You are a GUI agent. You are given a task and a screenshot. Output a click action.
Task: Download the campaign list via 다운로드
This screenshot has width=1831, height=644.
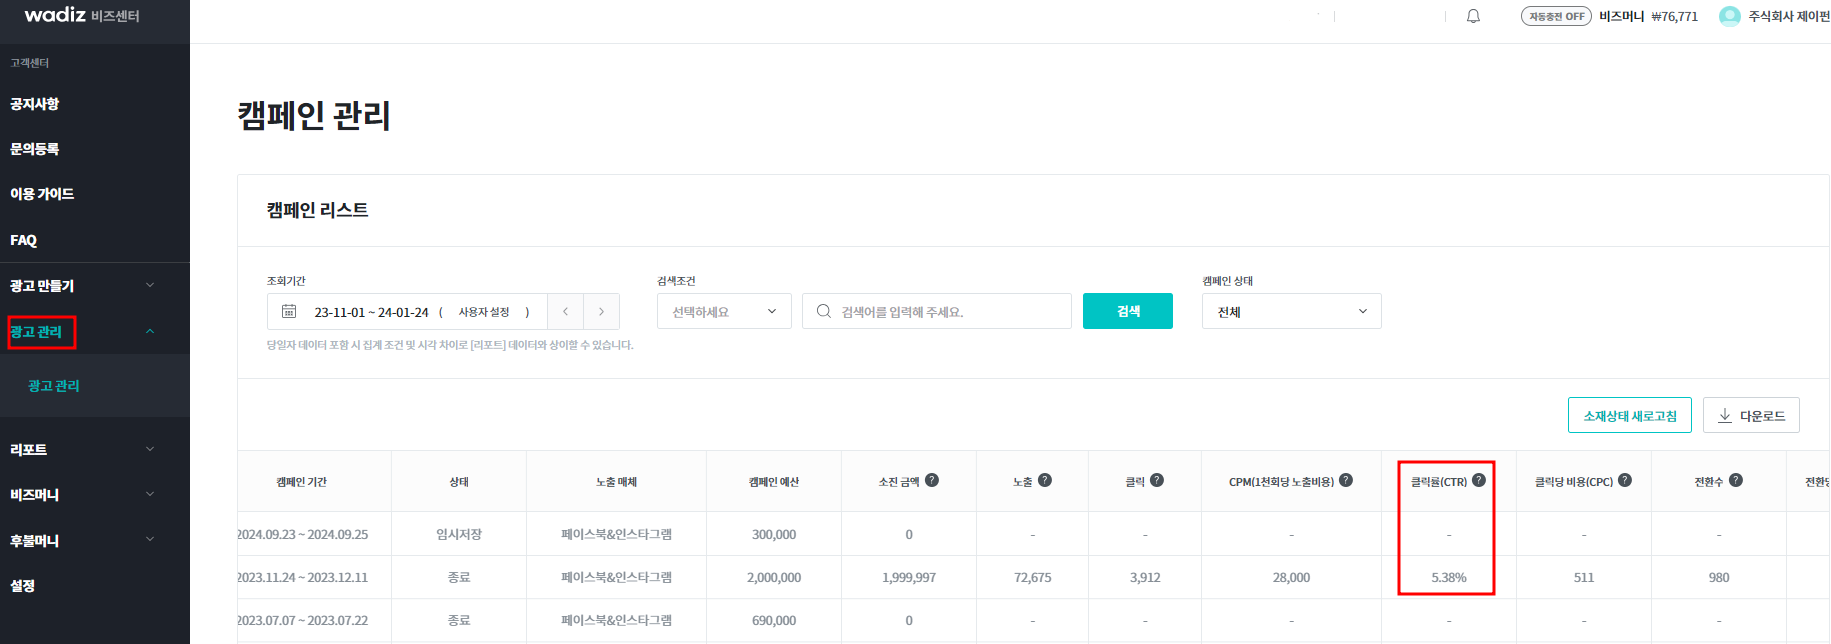tap(1751, 416)
